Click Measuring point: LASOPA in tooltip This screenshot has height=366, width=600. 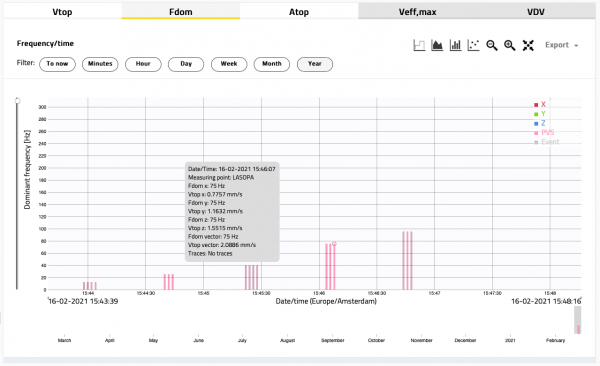click(221, 178)
